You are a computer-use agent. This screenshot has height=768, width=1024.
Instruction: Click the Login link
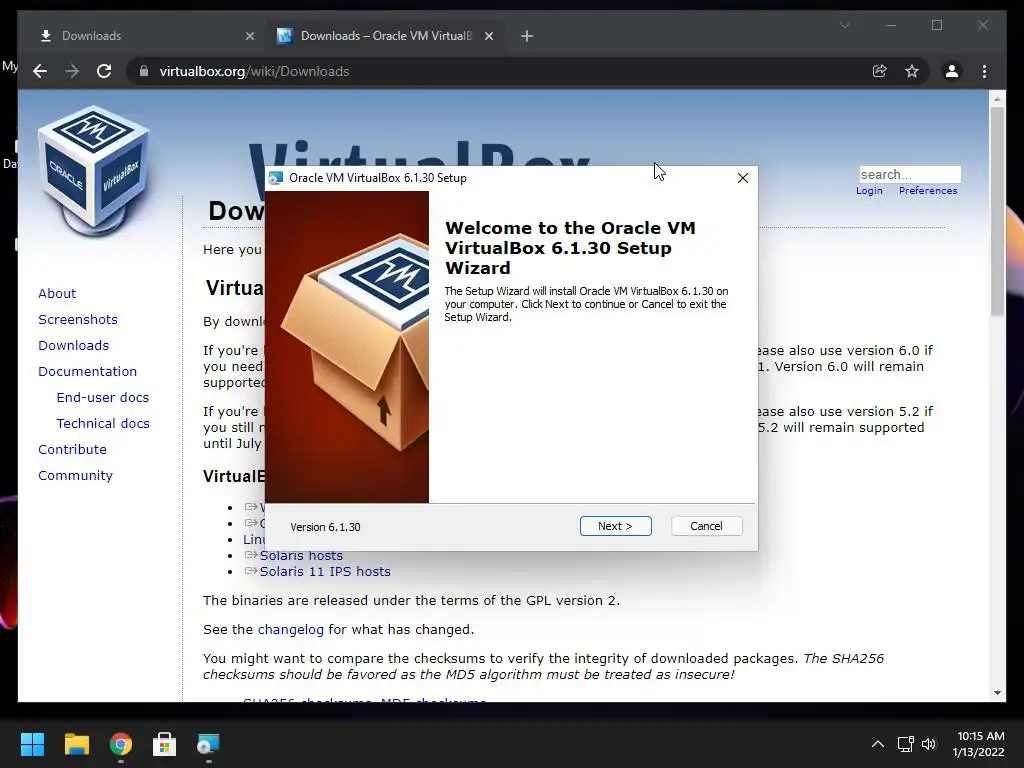869,191
